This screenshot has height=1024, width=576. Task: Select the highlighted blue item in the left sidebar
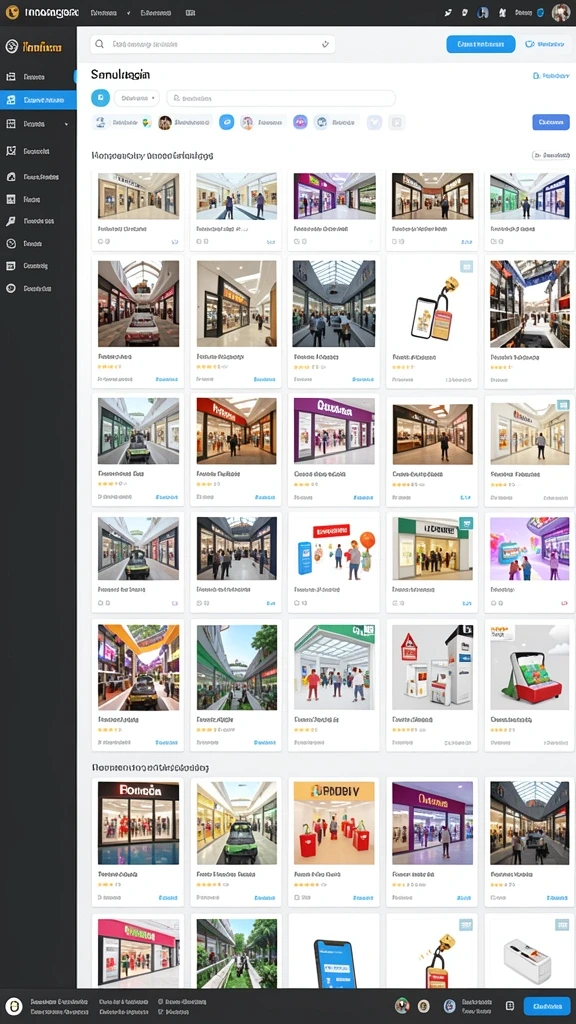pos(38,100)
